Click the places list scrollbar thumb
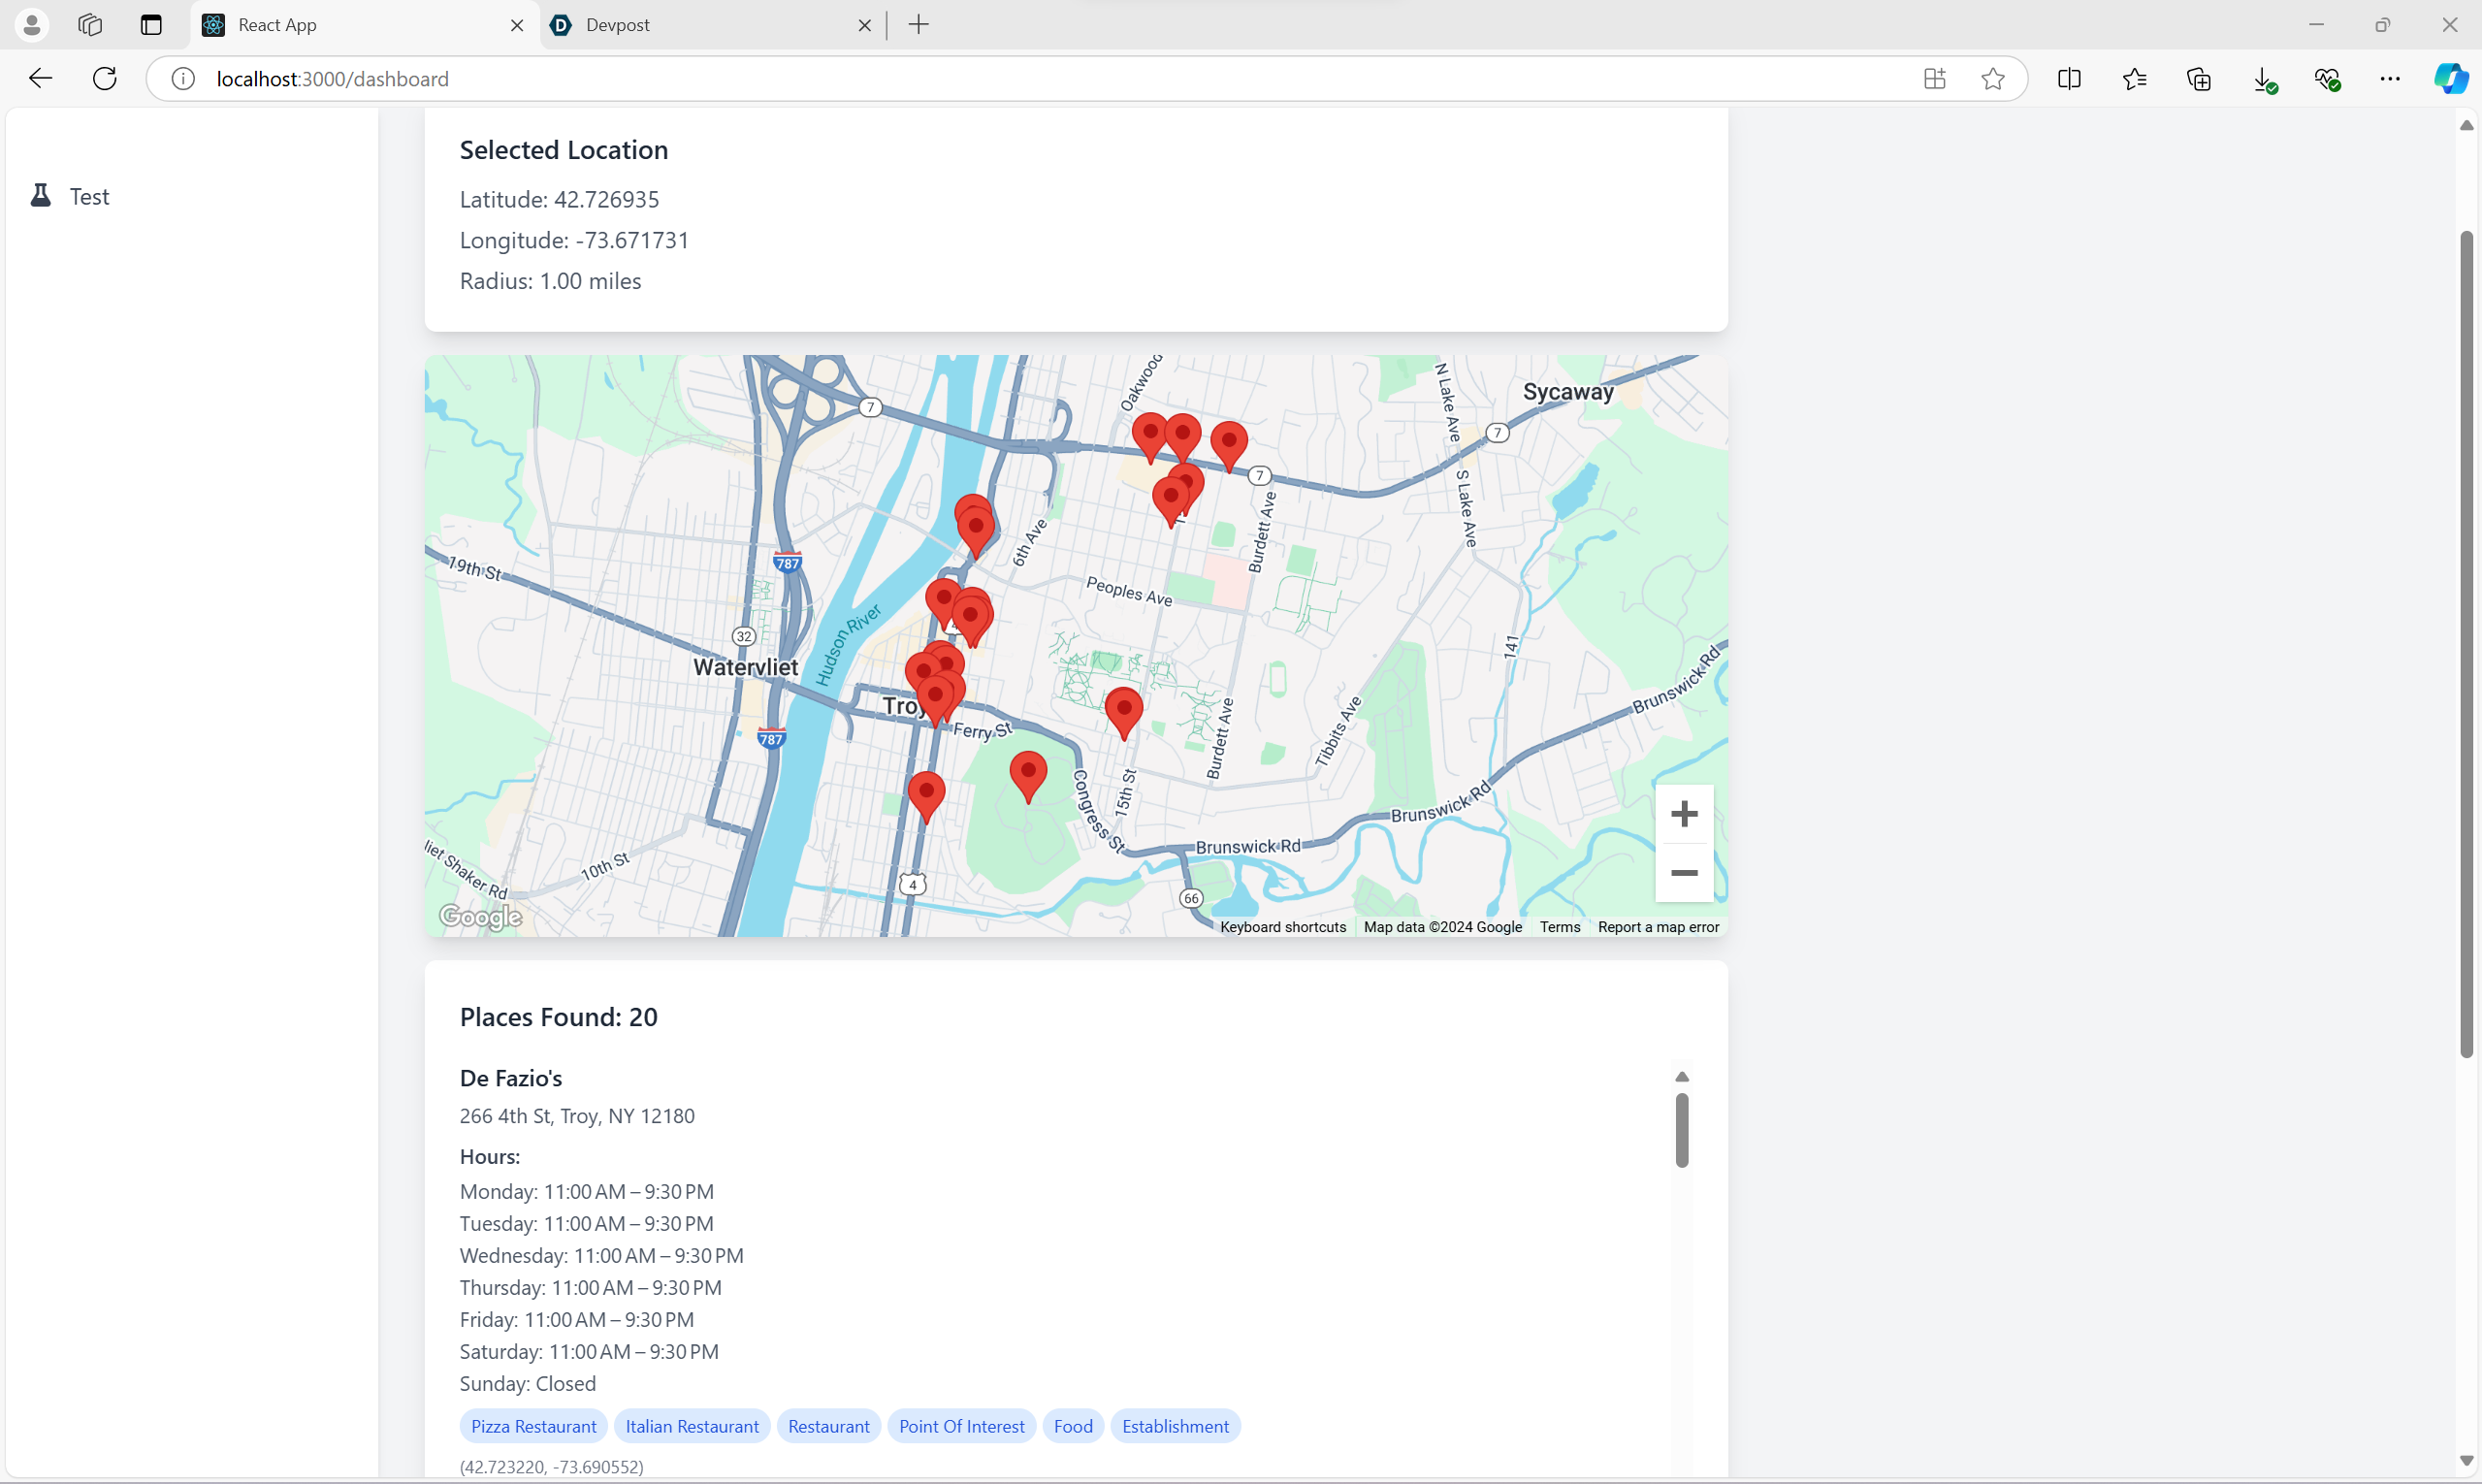This screenshot has width=2482, height=1484. (x=1681, y=1130)
